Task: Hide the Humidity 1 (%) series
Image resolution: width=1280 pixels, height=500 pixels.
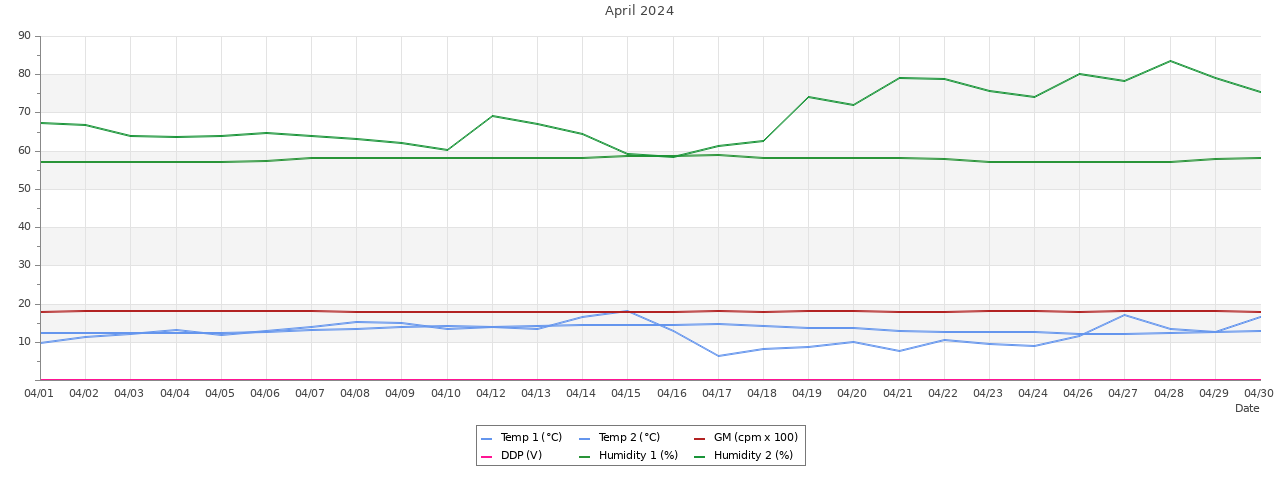Action: (638, 456)
